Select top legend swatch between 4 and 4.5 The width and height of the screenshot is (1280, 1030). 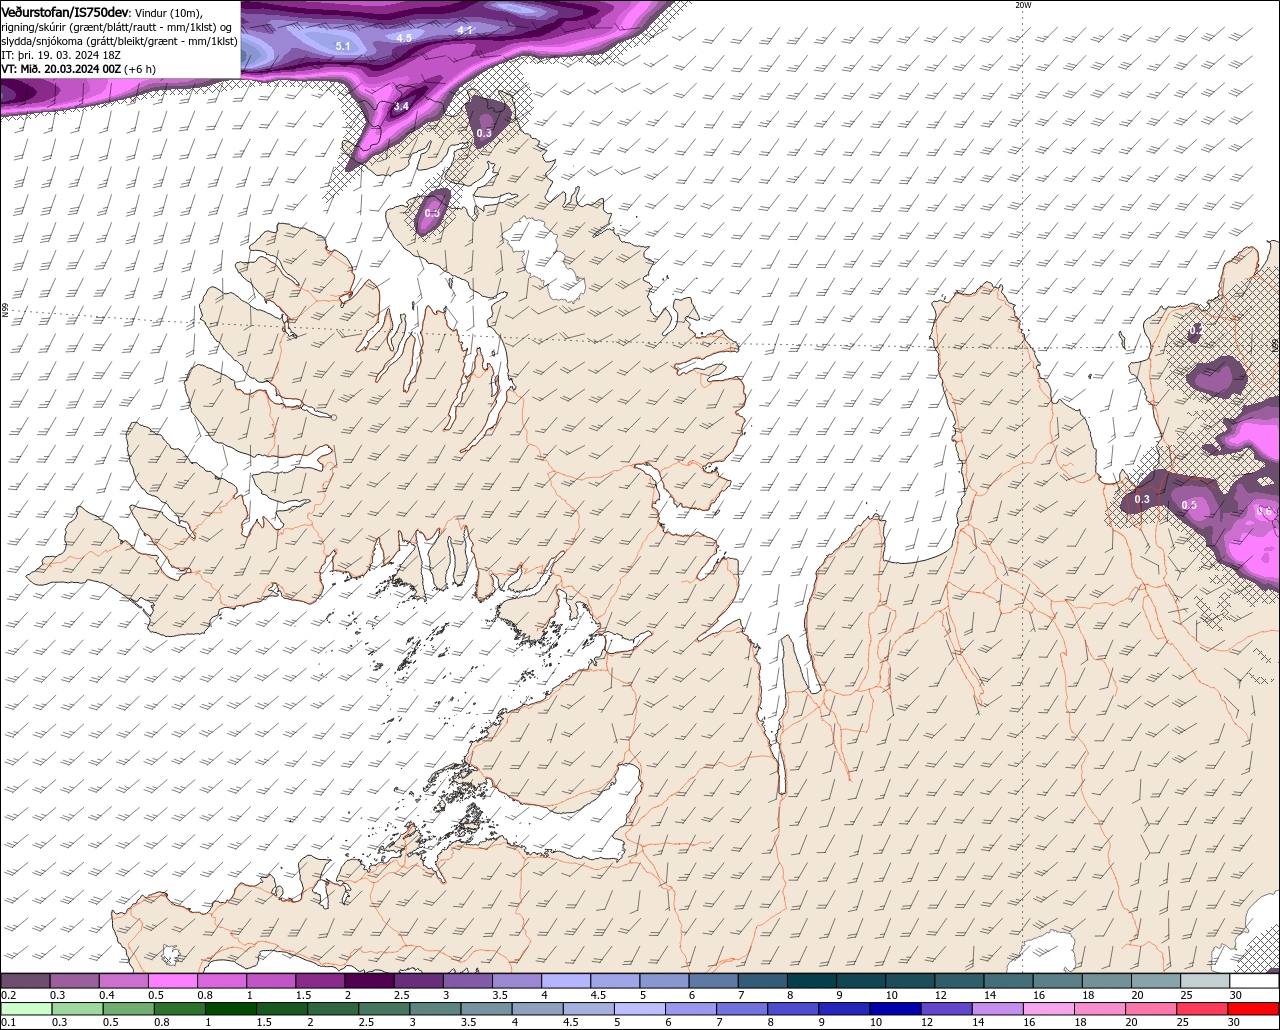click(x=566, y=981)
